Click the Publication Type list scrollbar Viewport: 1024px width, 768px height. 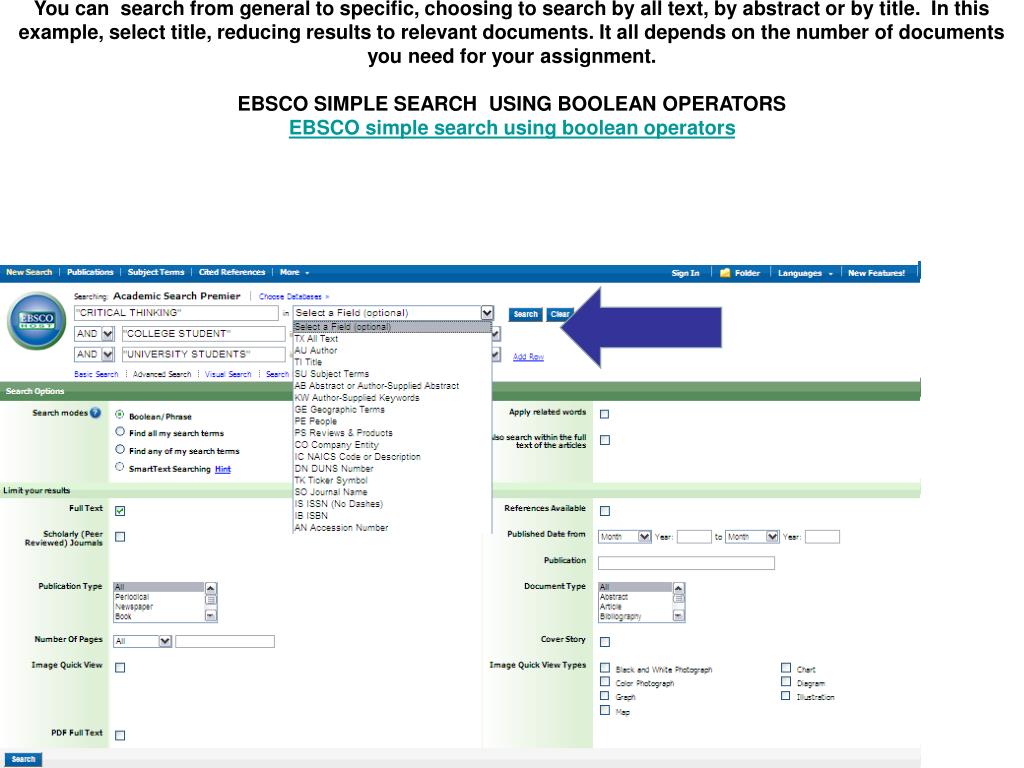point(211,602)
